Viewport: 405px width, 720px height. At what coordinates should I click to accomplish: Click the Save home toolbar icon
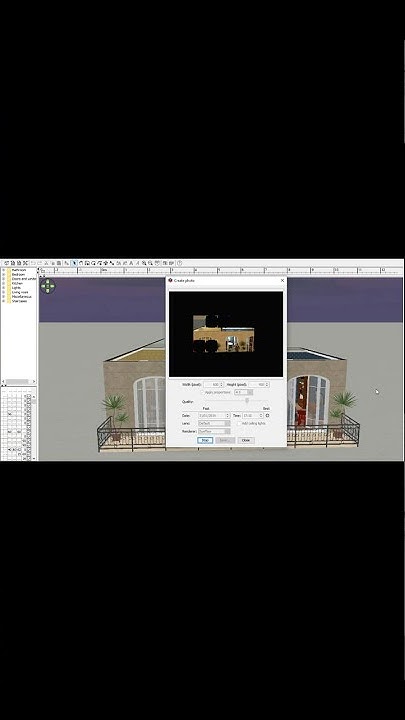[x=19, y=263]
